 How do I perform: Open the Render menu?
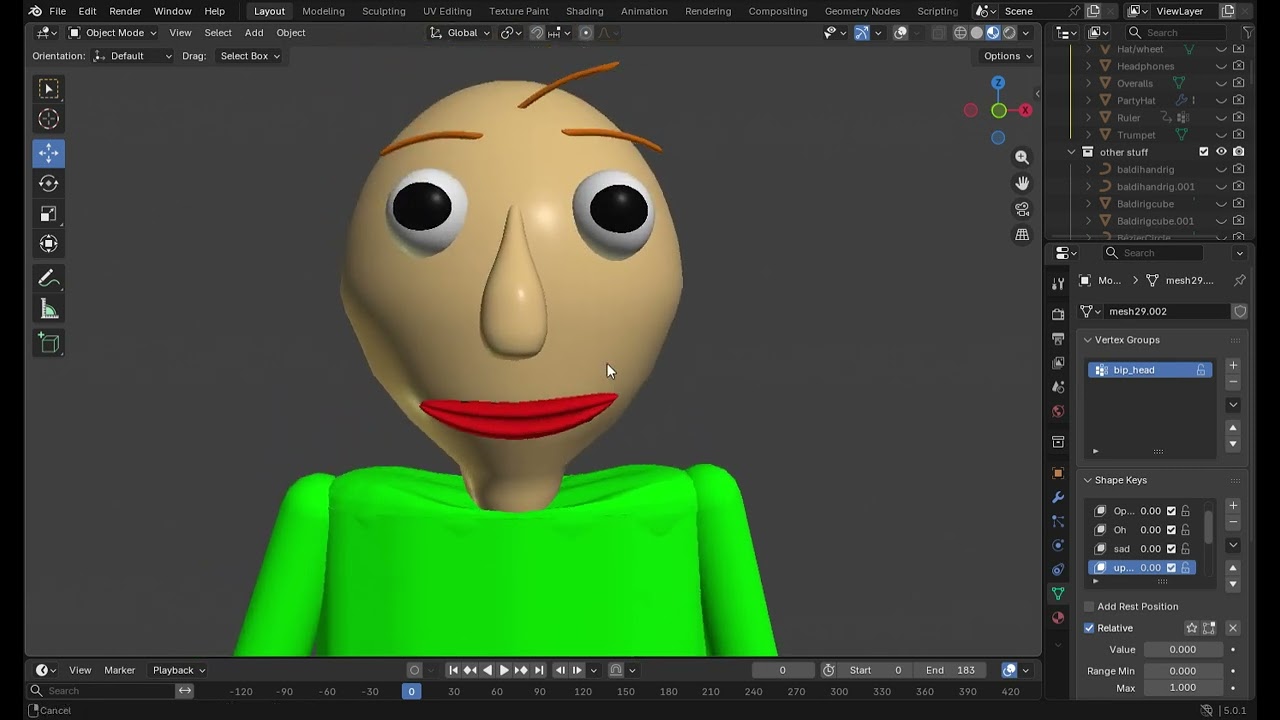[x=125, y=11]
